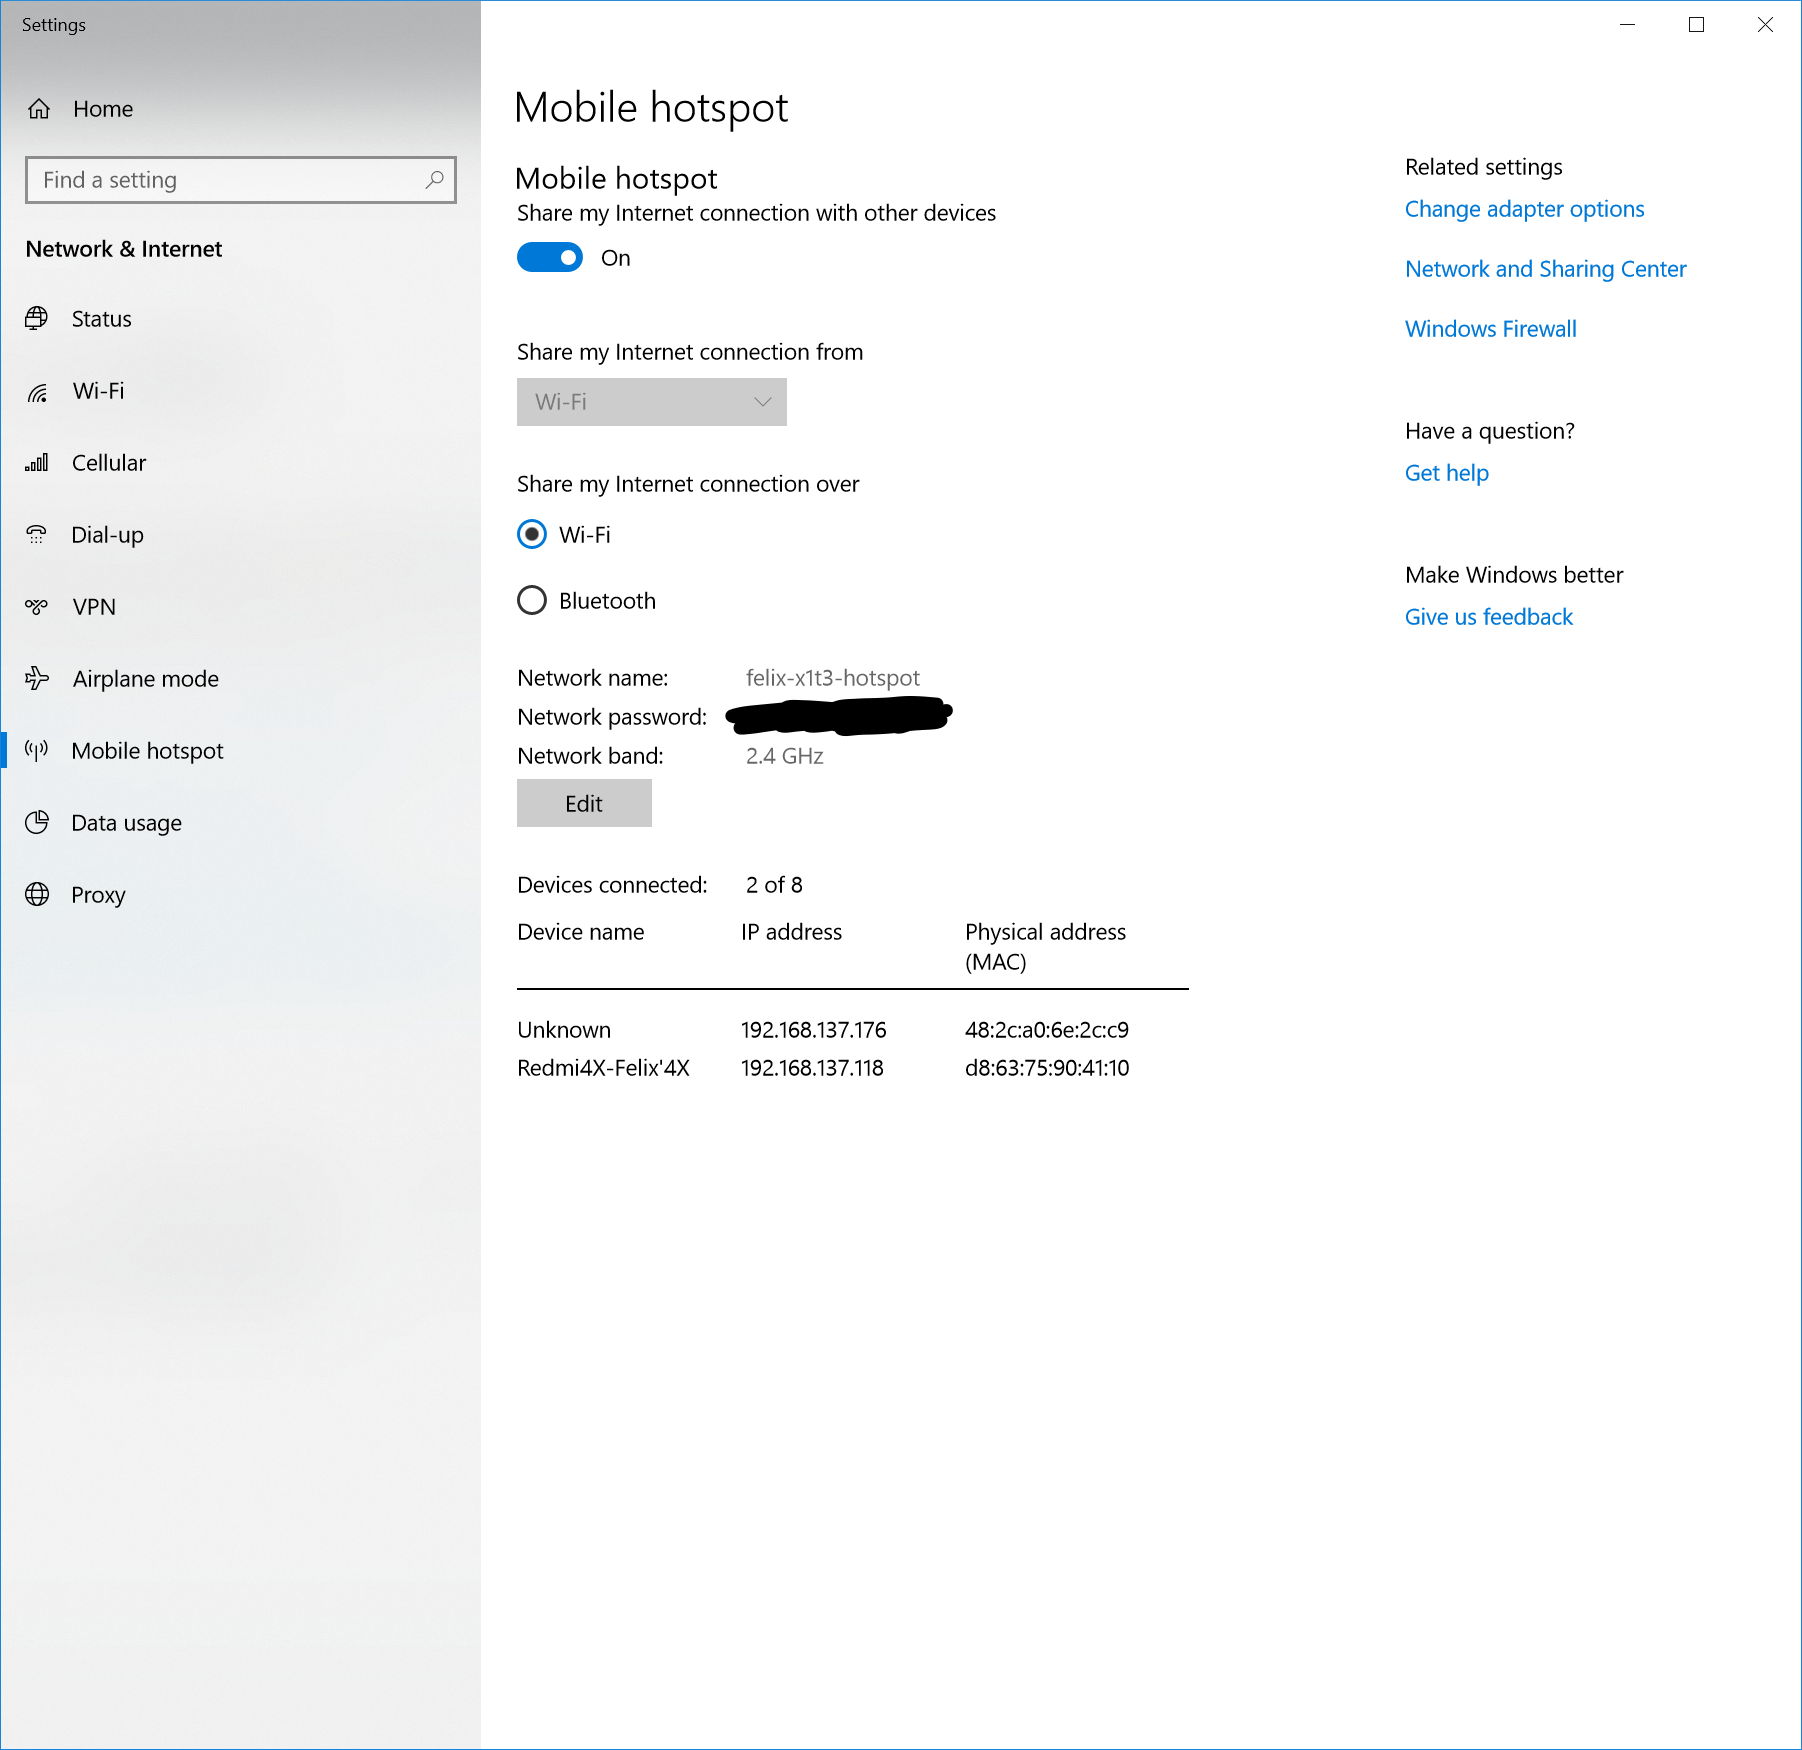The image size is (1802, 1750).
Task: Choose Bluetooth as the sharing method
Action: [x=533, y=600]
